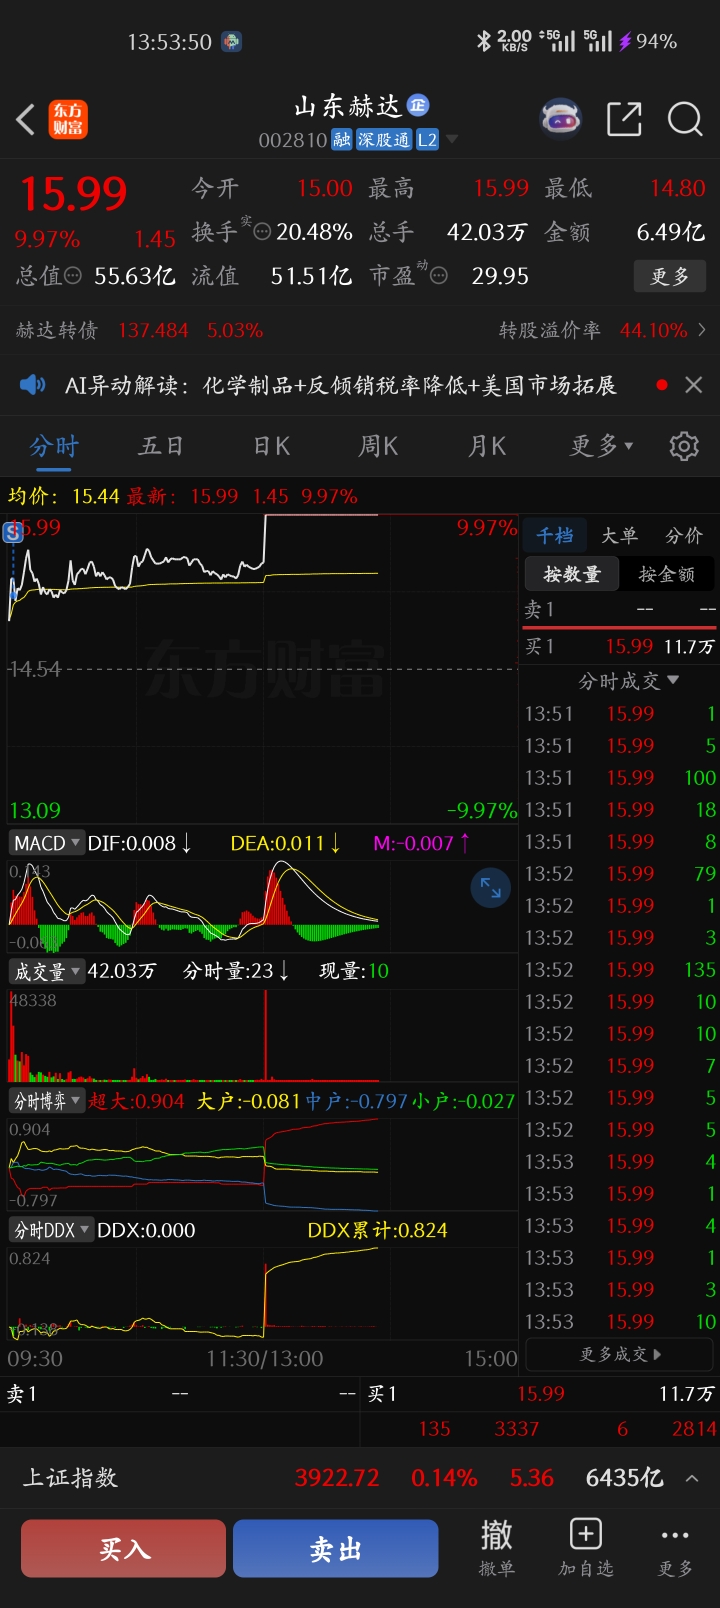Open 撤单 cancel order icon
The image size is (720, 1608).
[x=497, y=1548]
